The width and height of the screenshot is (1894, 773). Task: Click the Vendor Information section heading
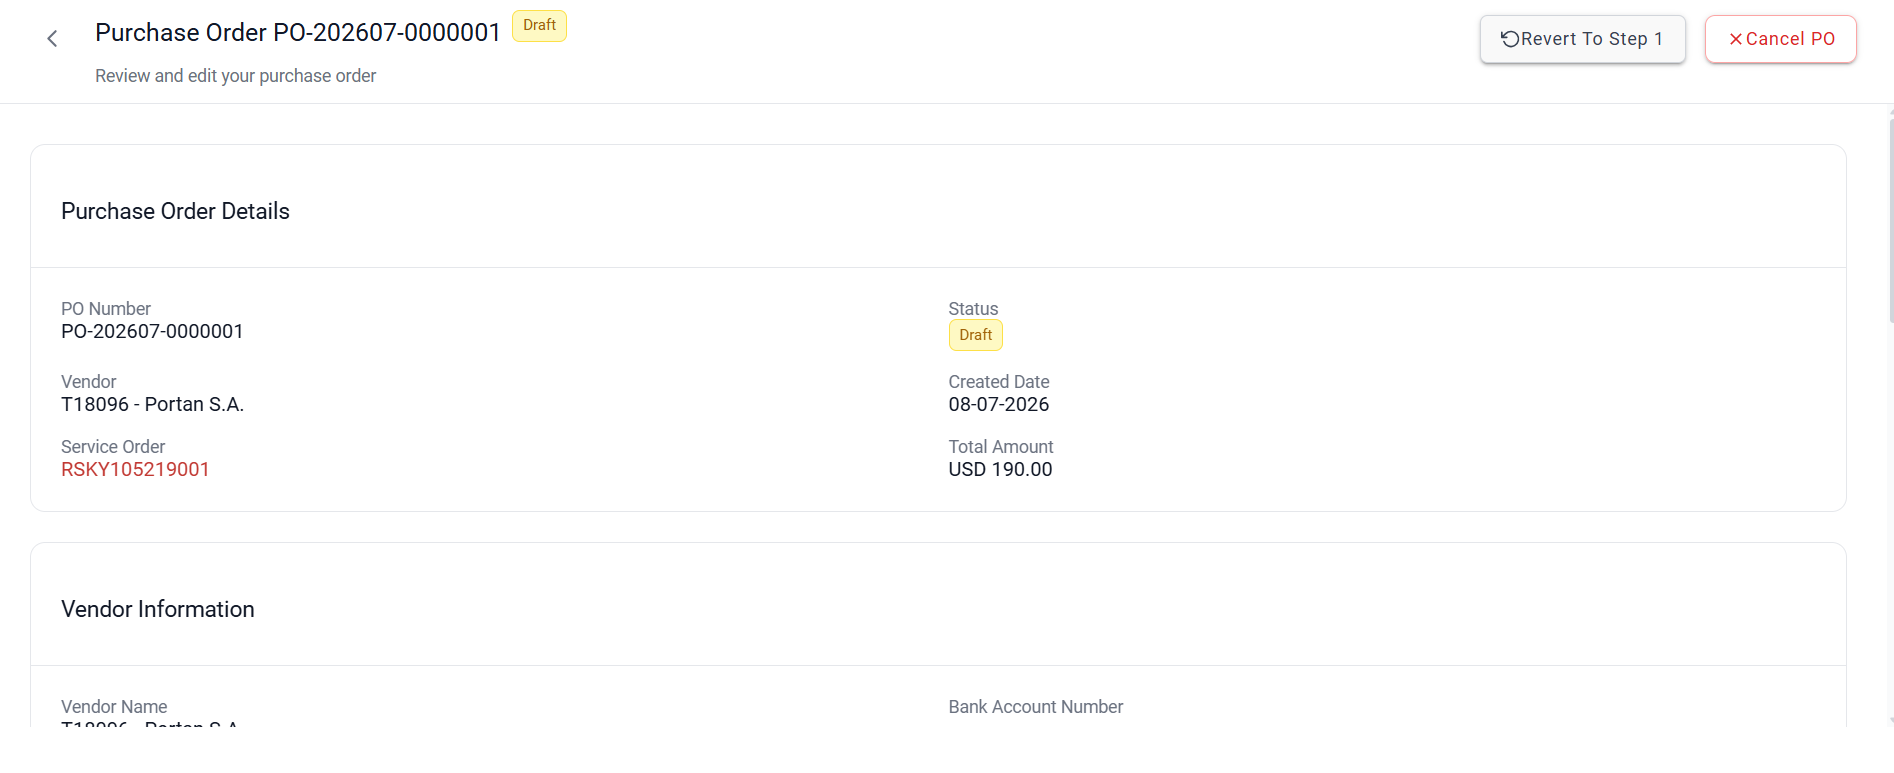pos(158,609)
